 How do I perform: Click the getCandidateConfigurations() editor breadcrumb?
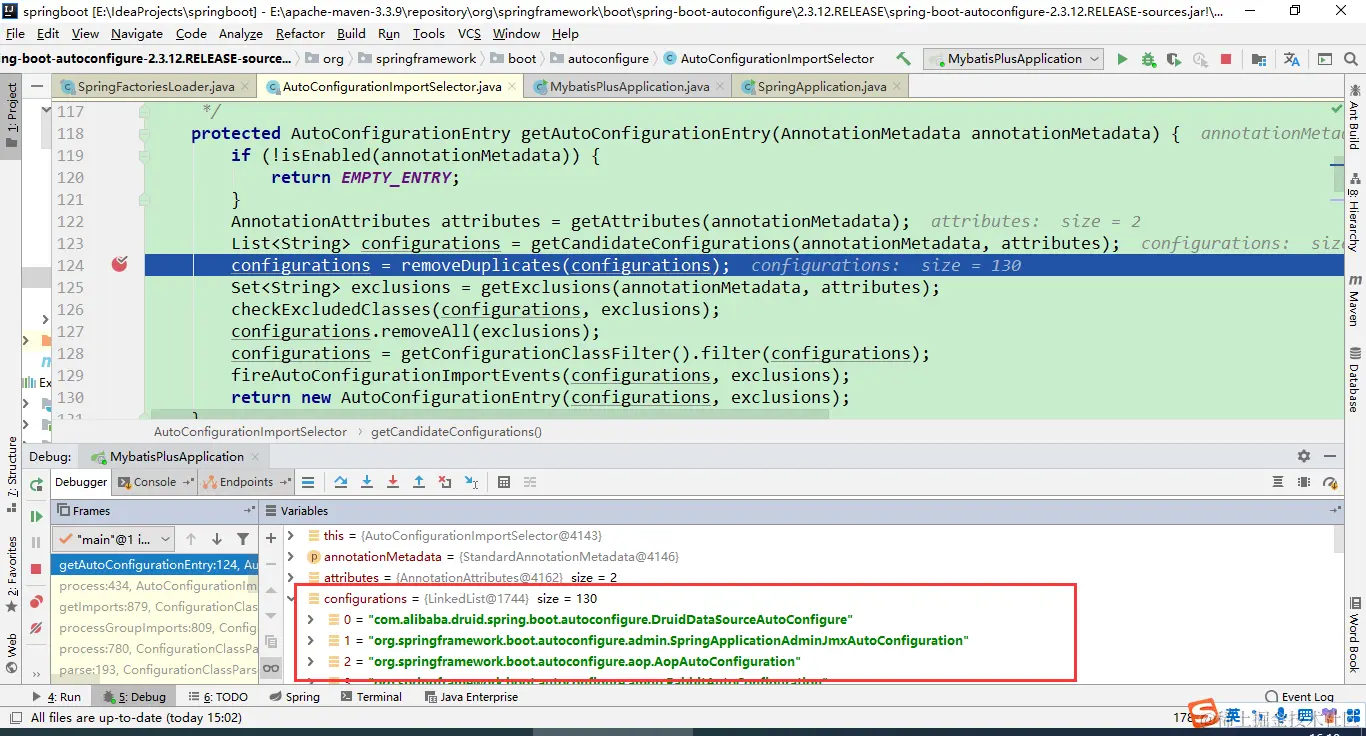coord(456,432)
